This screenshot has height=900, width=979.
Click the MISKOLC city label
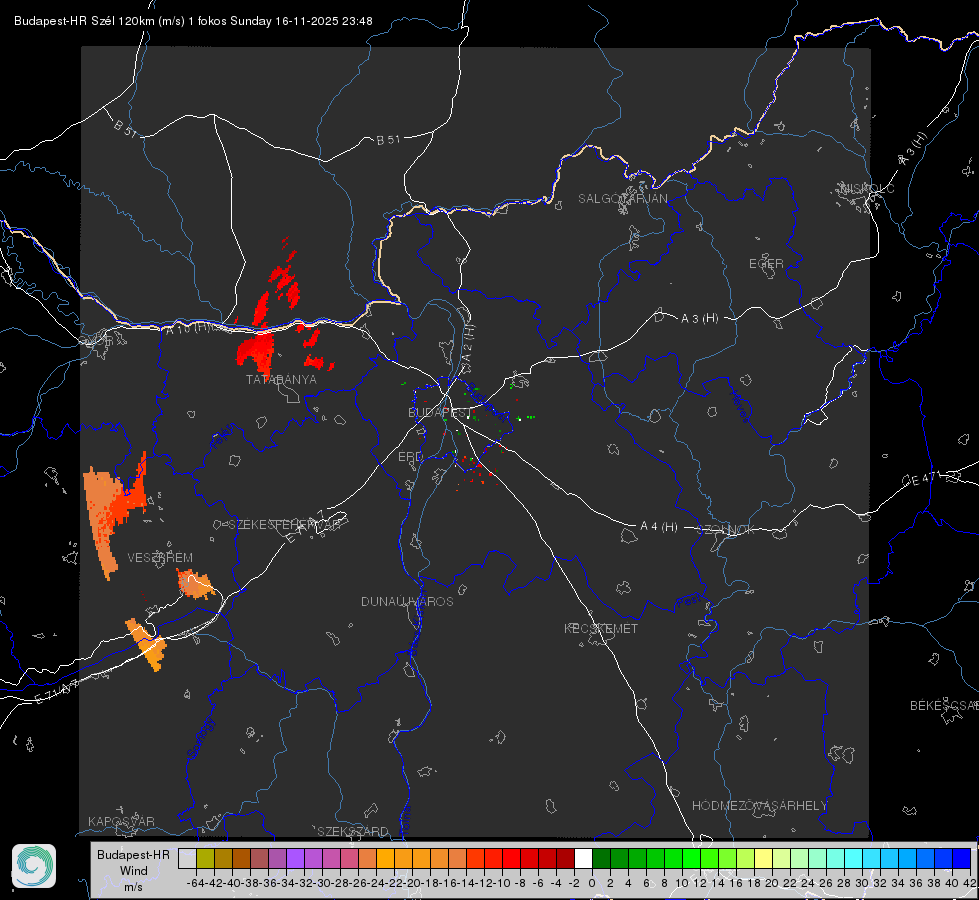click(x=867, y=188)
